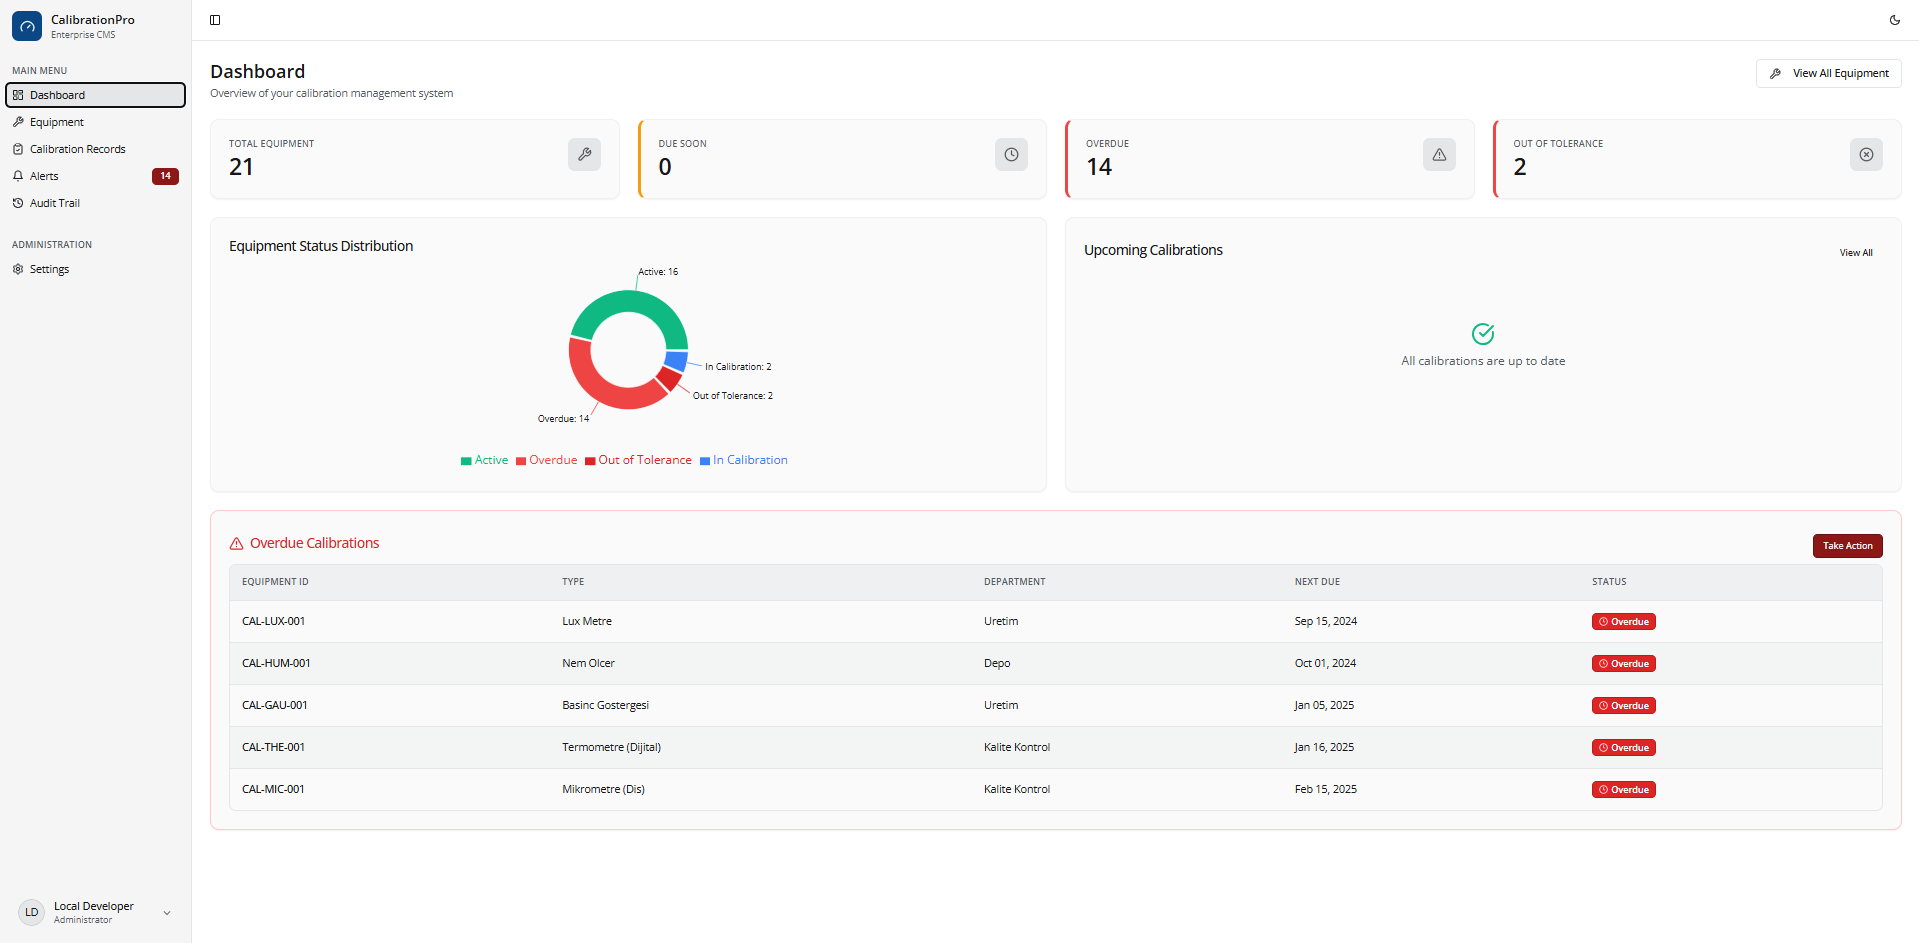This screenshot has width=1919, height=943.
Task: Open the Calibration Records page
Action: [x=77, y=148]
